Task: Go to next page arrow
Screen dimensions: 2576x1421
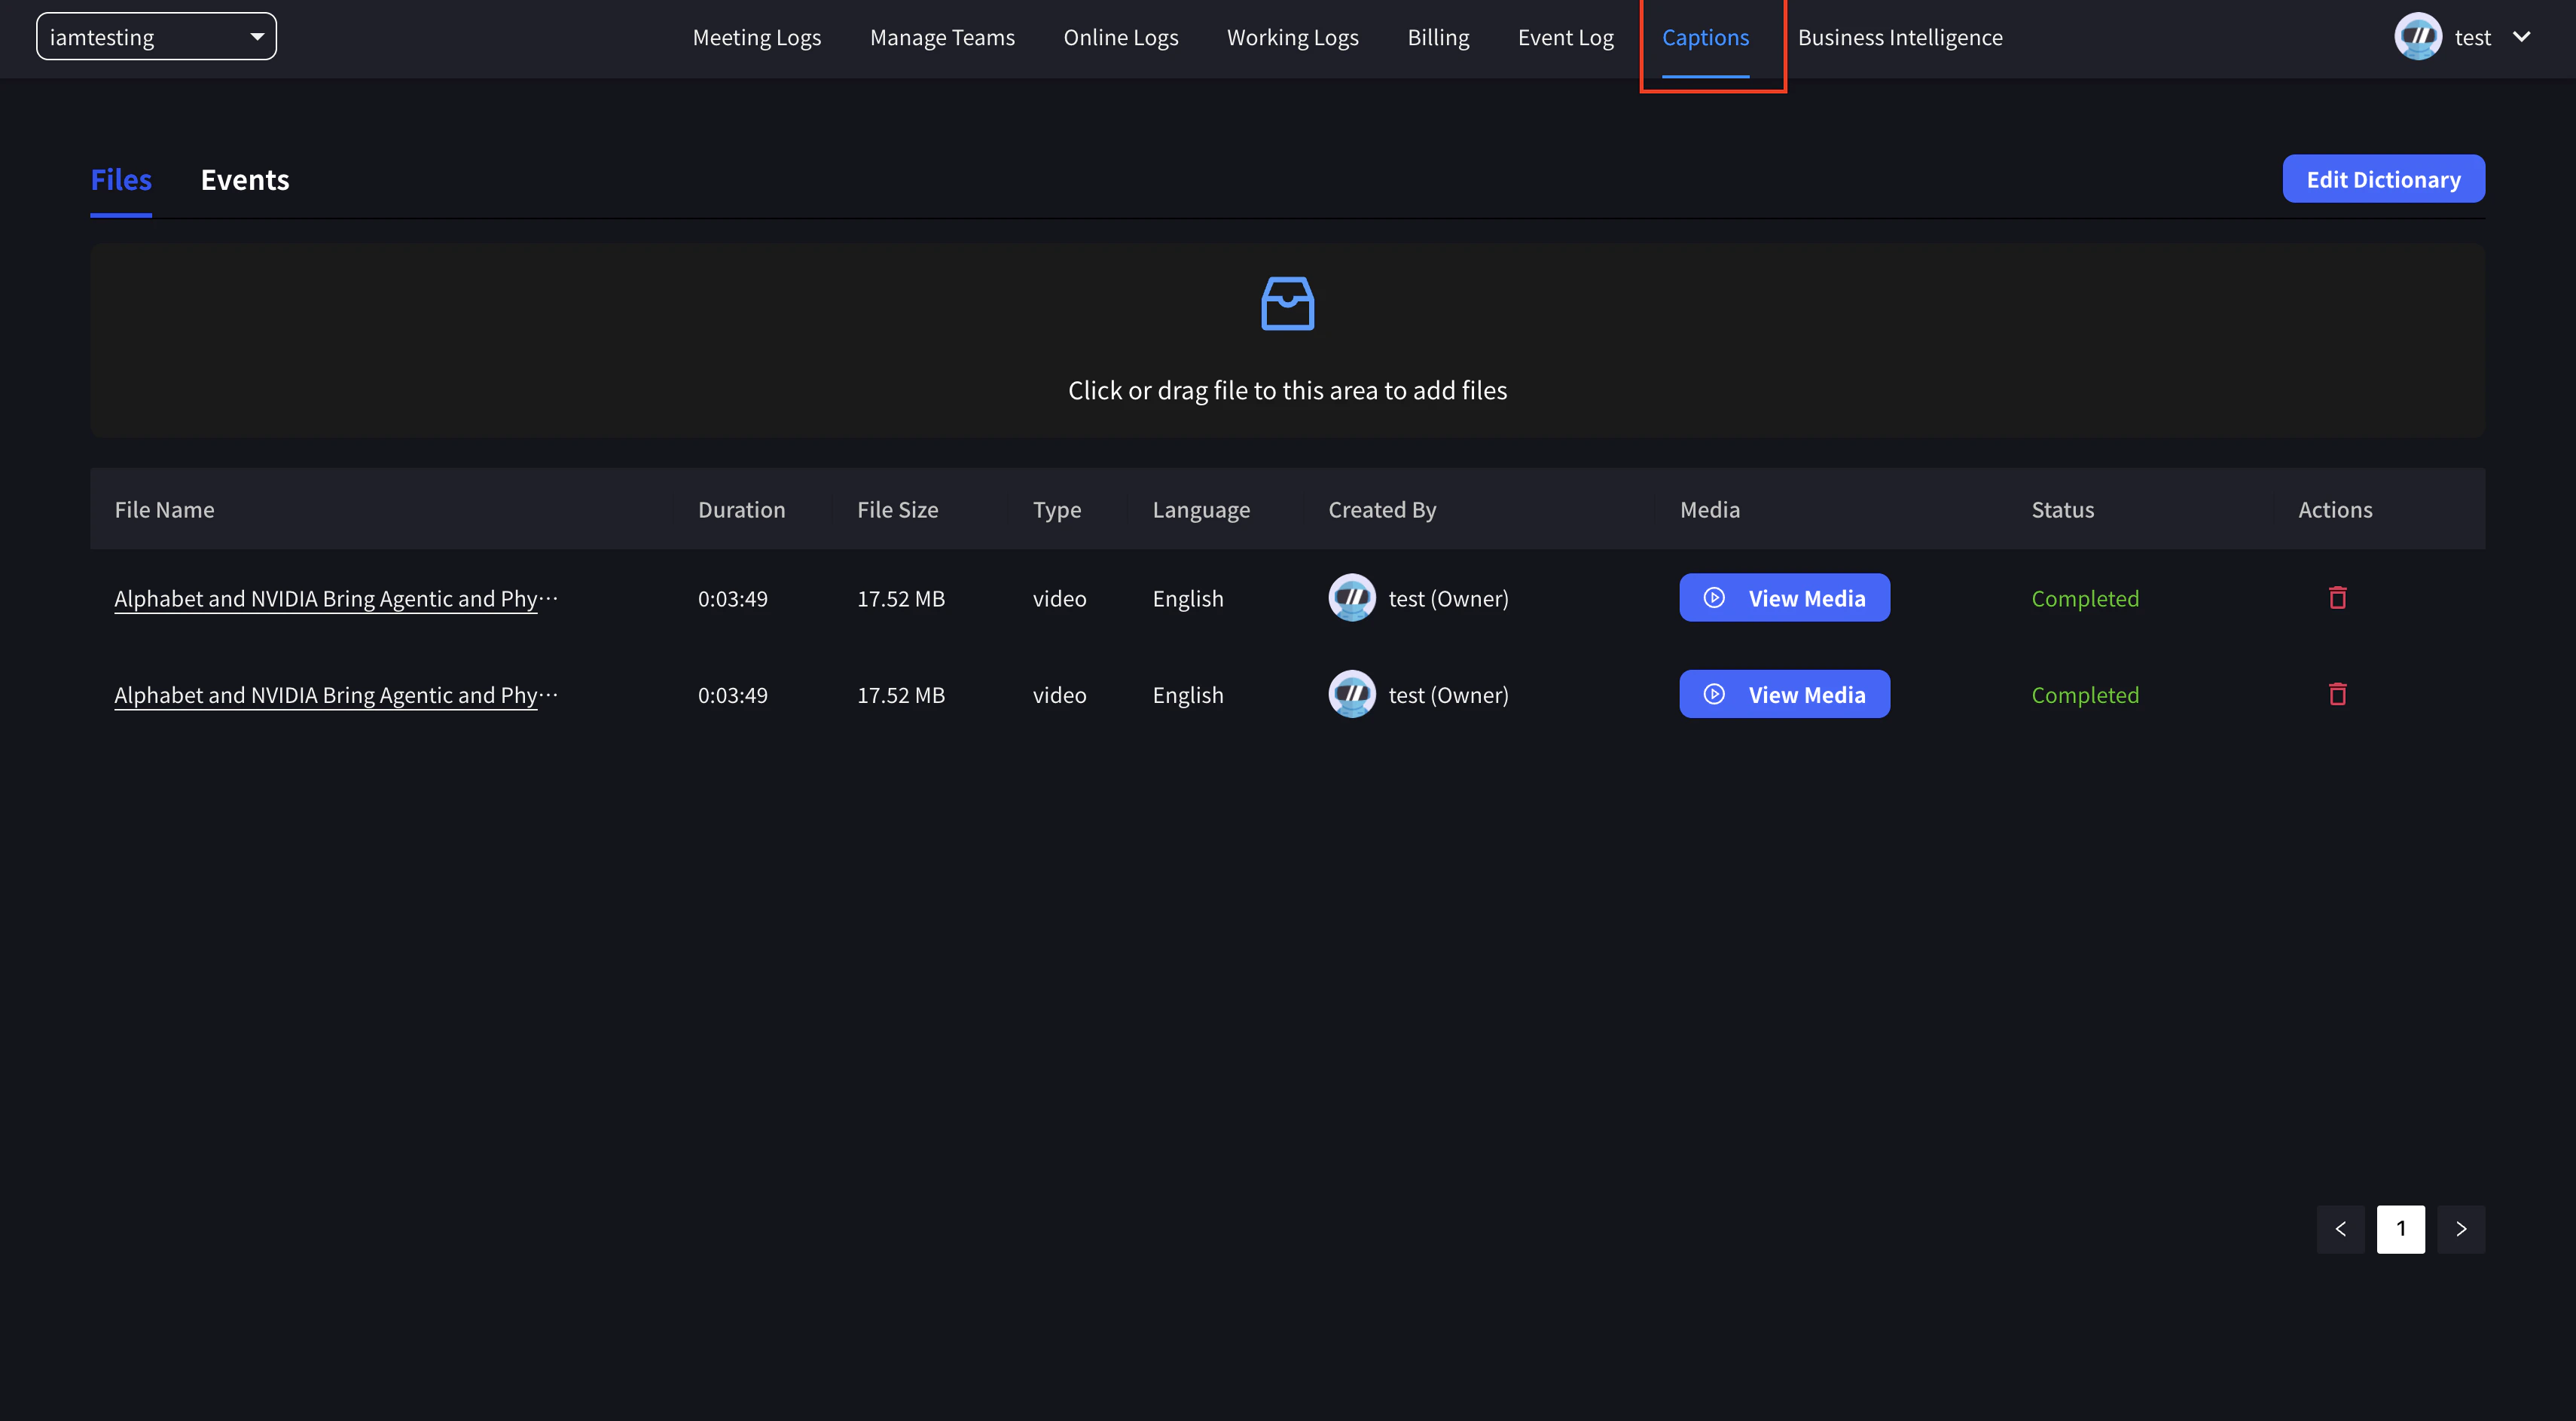Action: point(2461,1229)
